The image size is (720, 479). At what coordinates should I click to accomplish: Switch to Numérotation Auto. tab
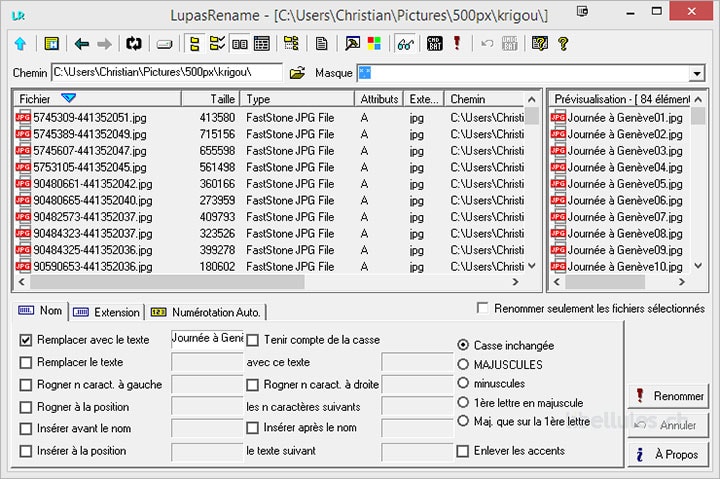(x=206, y=312)
